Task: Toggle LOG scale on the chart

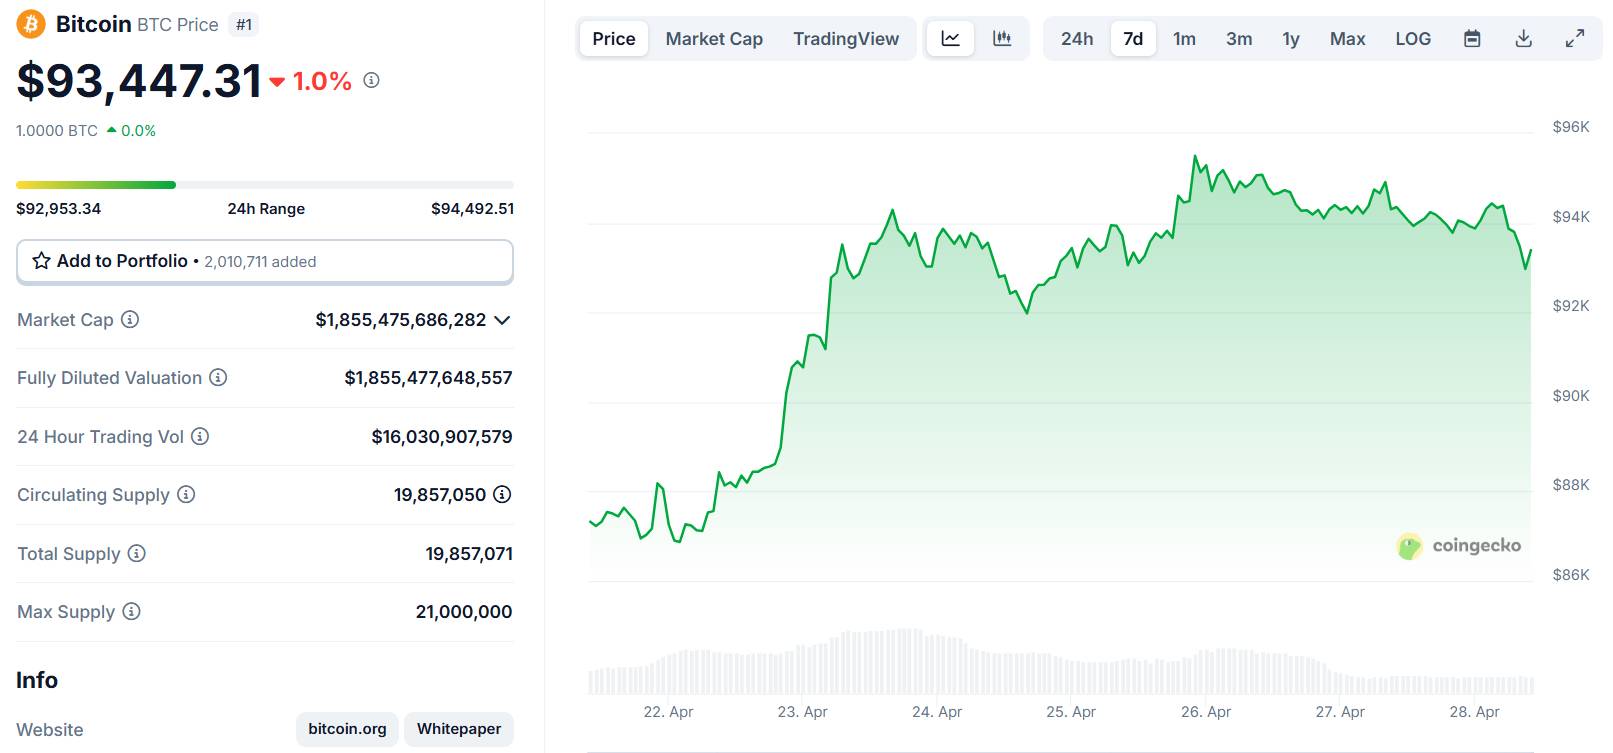Action: coord(1413,39)
